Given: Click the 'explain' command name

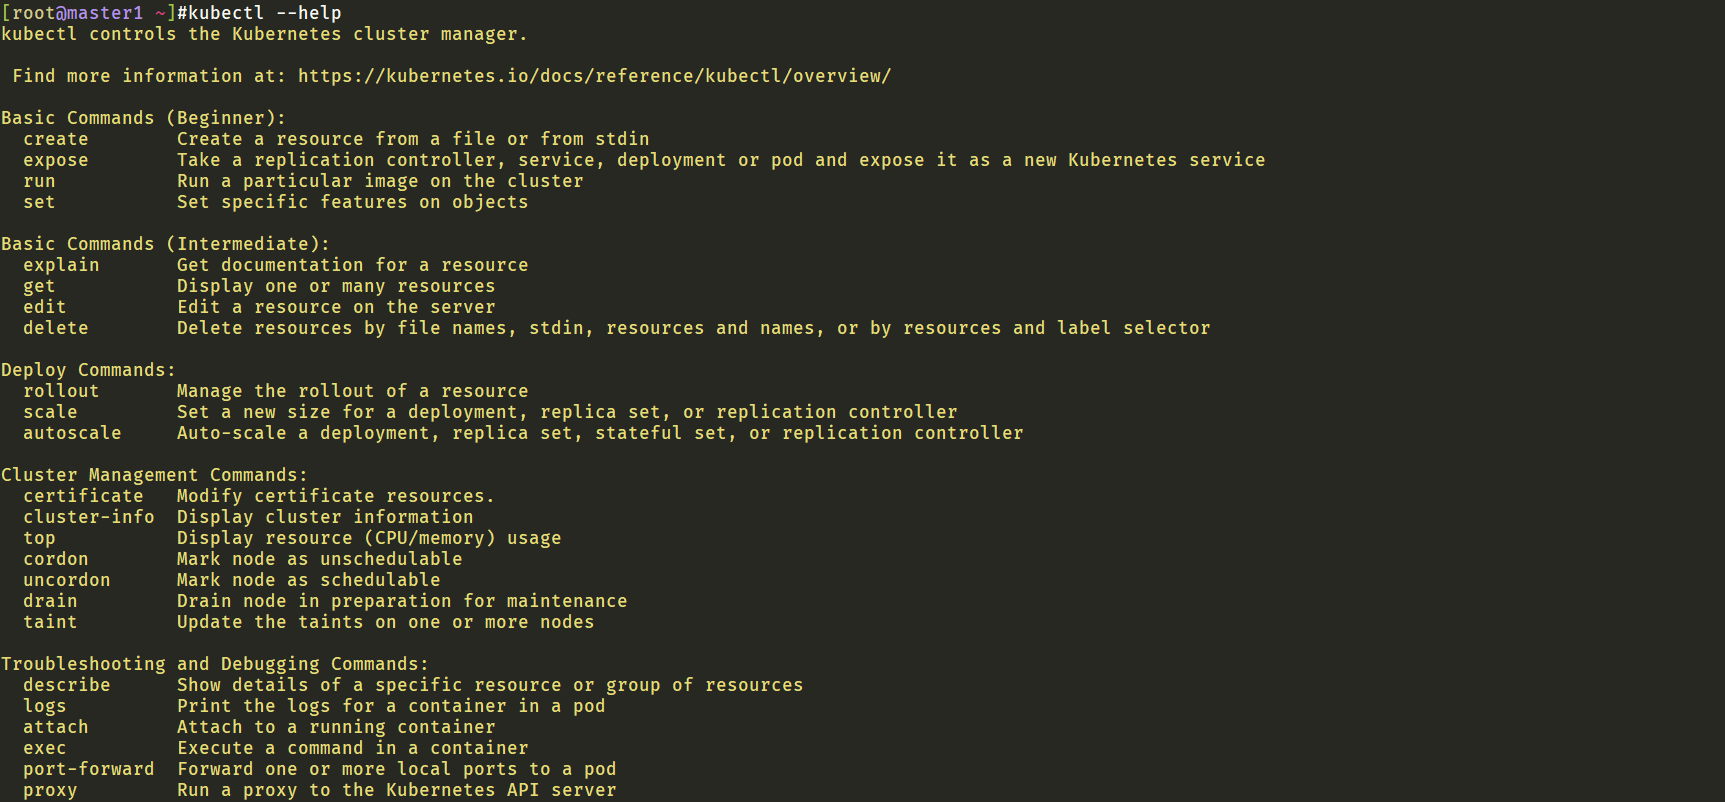Looking at the screenshot, I should pyautogui.click(x=61, y=265).
